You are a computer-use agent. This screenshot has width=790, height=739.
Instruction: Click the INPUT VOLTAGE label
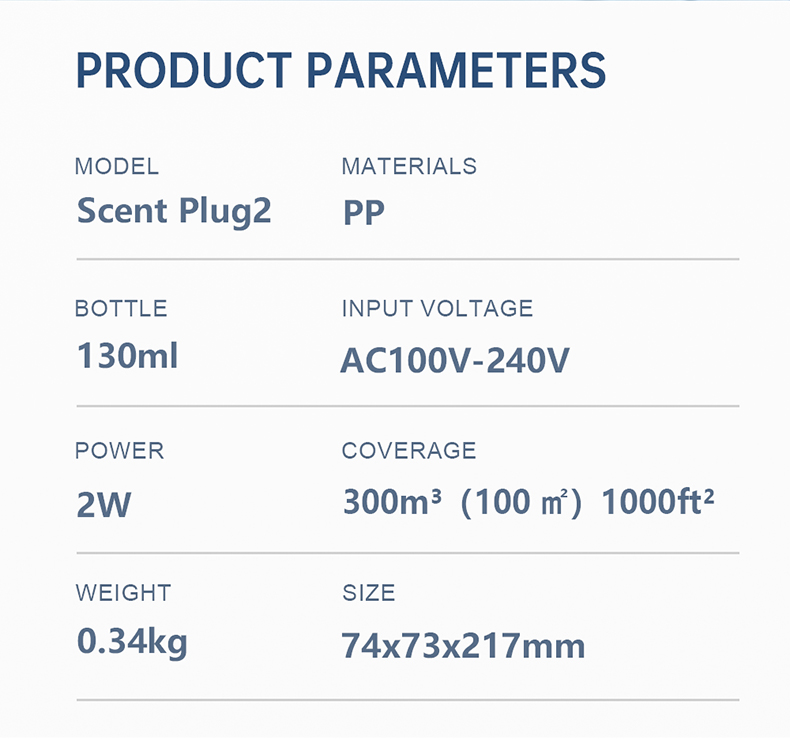click(x=437, y=308)
